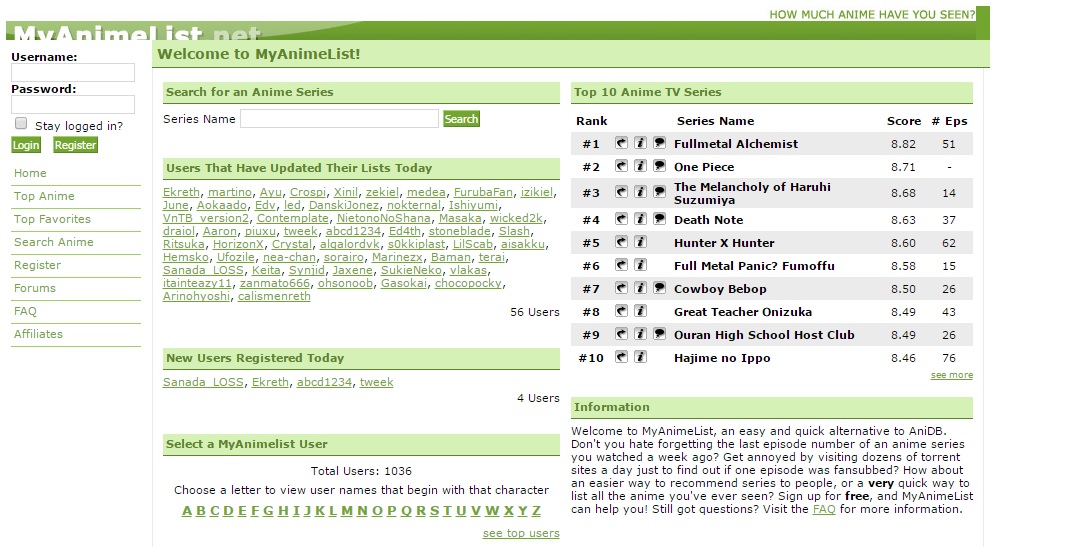Click the Search button for anime series
This screenshot has width=1073, height=547.
461,119
